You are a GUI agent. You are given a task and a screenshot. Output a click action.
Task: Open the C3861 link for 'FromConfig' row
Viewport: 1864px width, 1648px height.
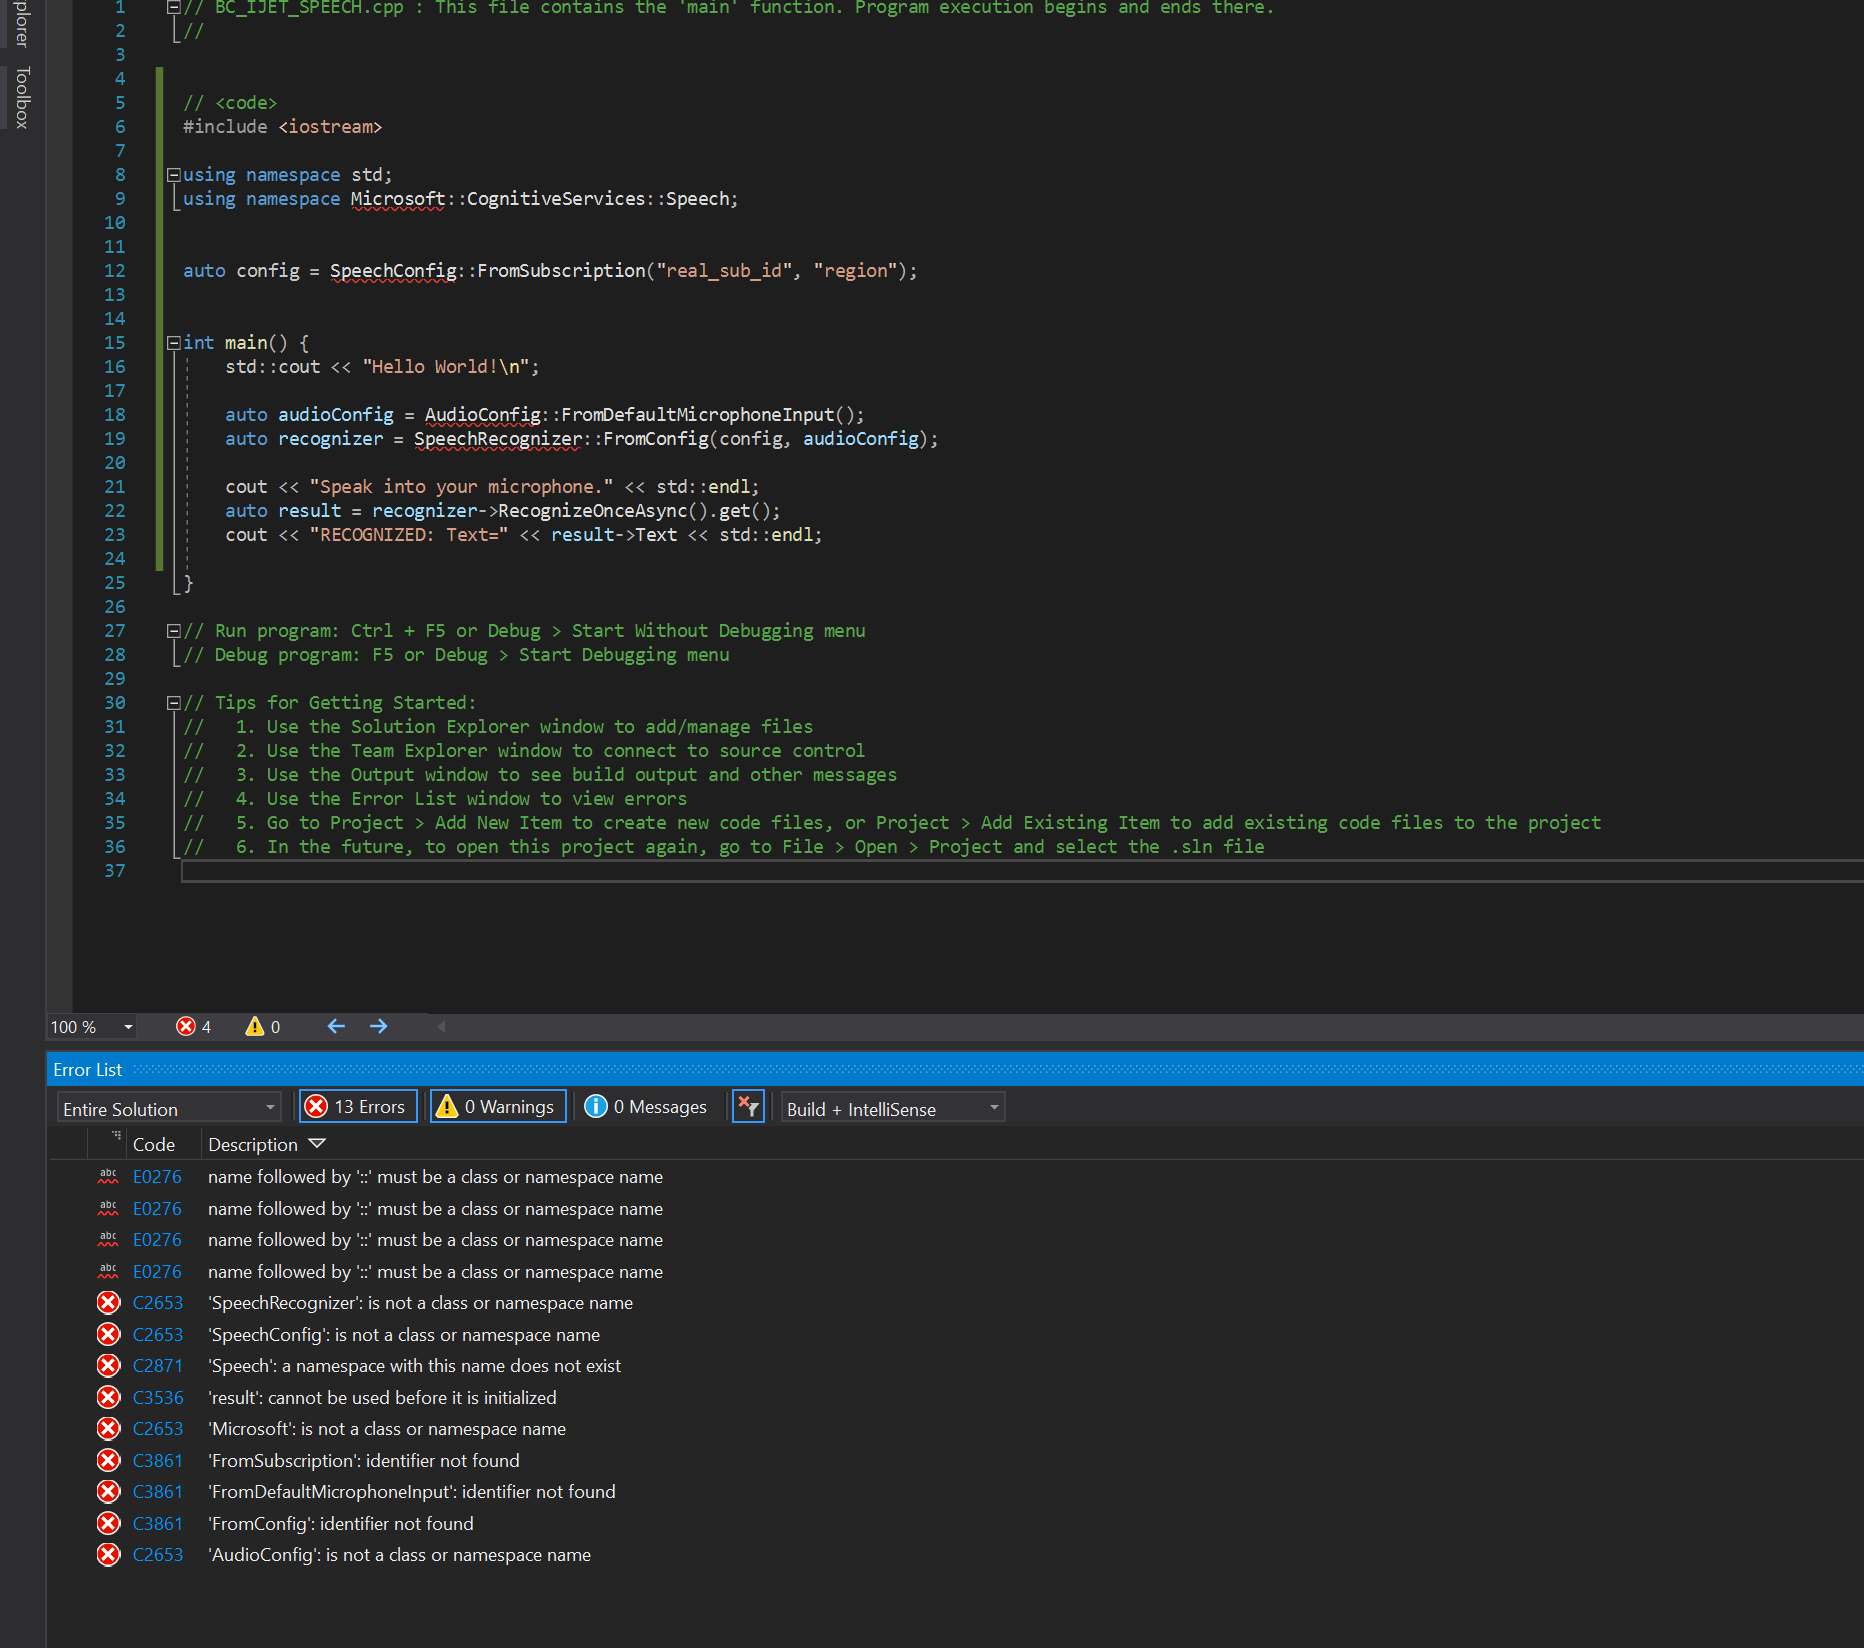click(158, 1523)
